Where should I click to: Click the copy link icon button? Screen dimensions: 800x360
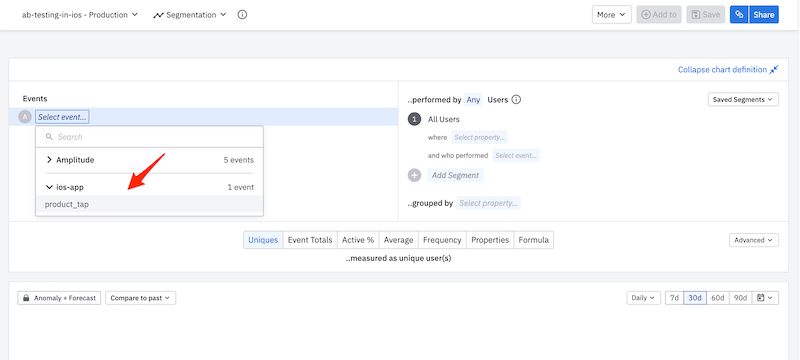pos(739,15)
